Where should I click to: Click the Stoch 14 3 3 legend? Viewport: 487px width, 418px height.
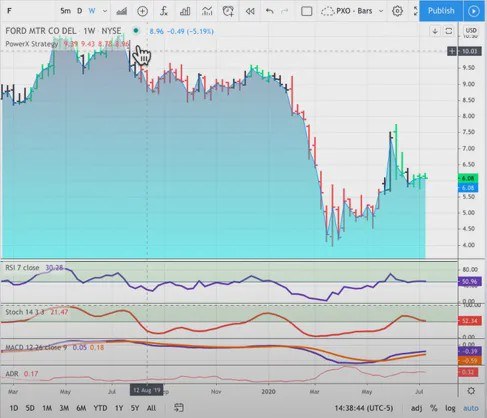pyautogui.click(x=25, y=312)
